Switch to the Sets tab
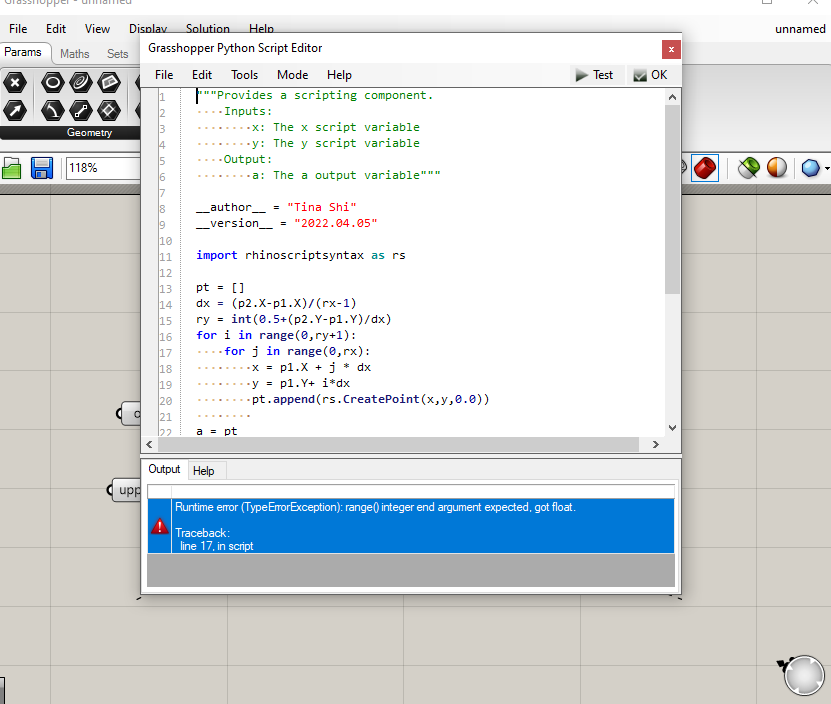 118,54
